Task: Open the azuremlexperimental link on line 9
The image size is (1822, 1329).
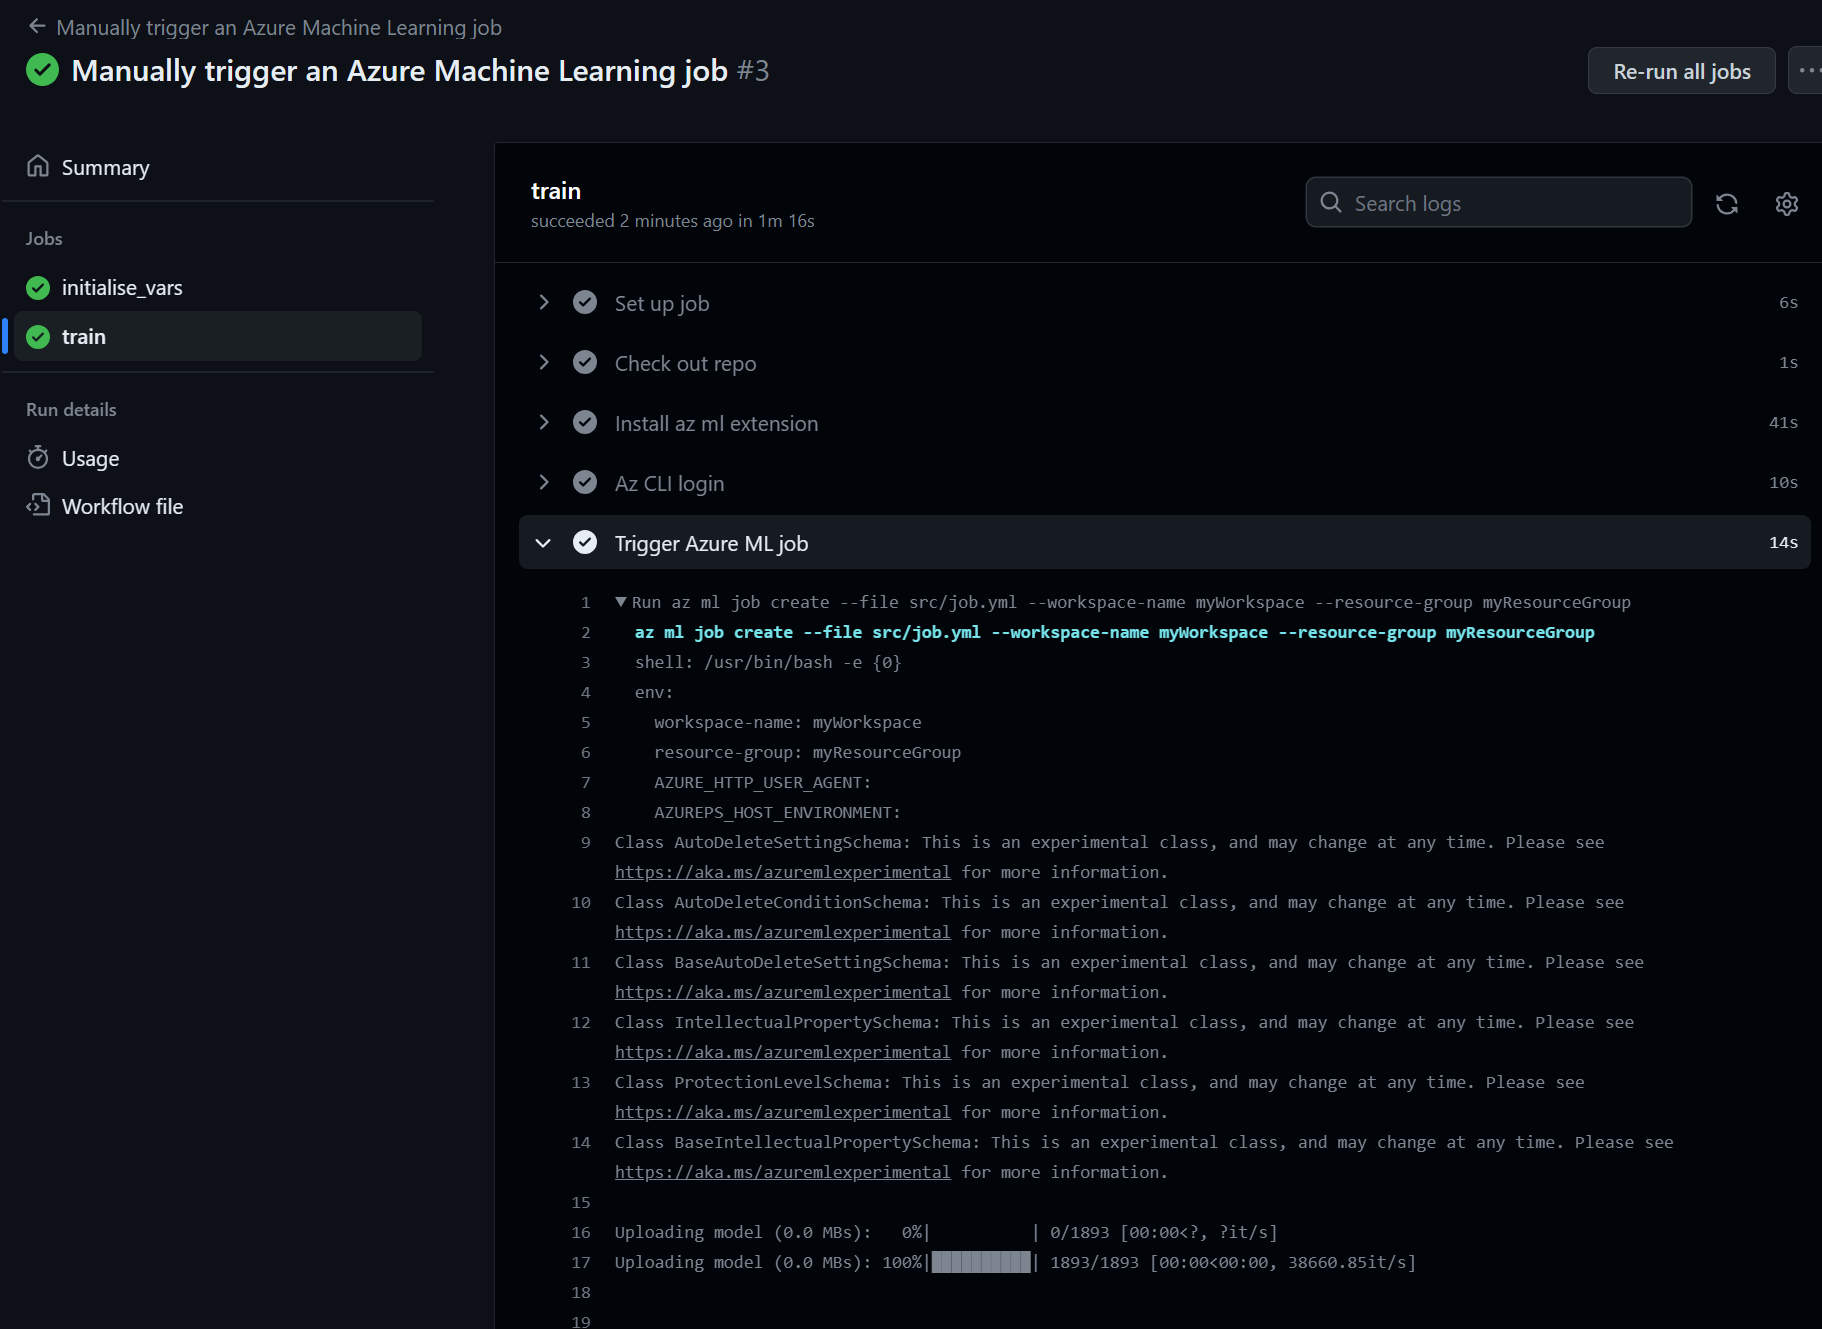Action: 782,871
